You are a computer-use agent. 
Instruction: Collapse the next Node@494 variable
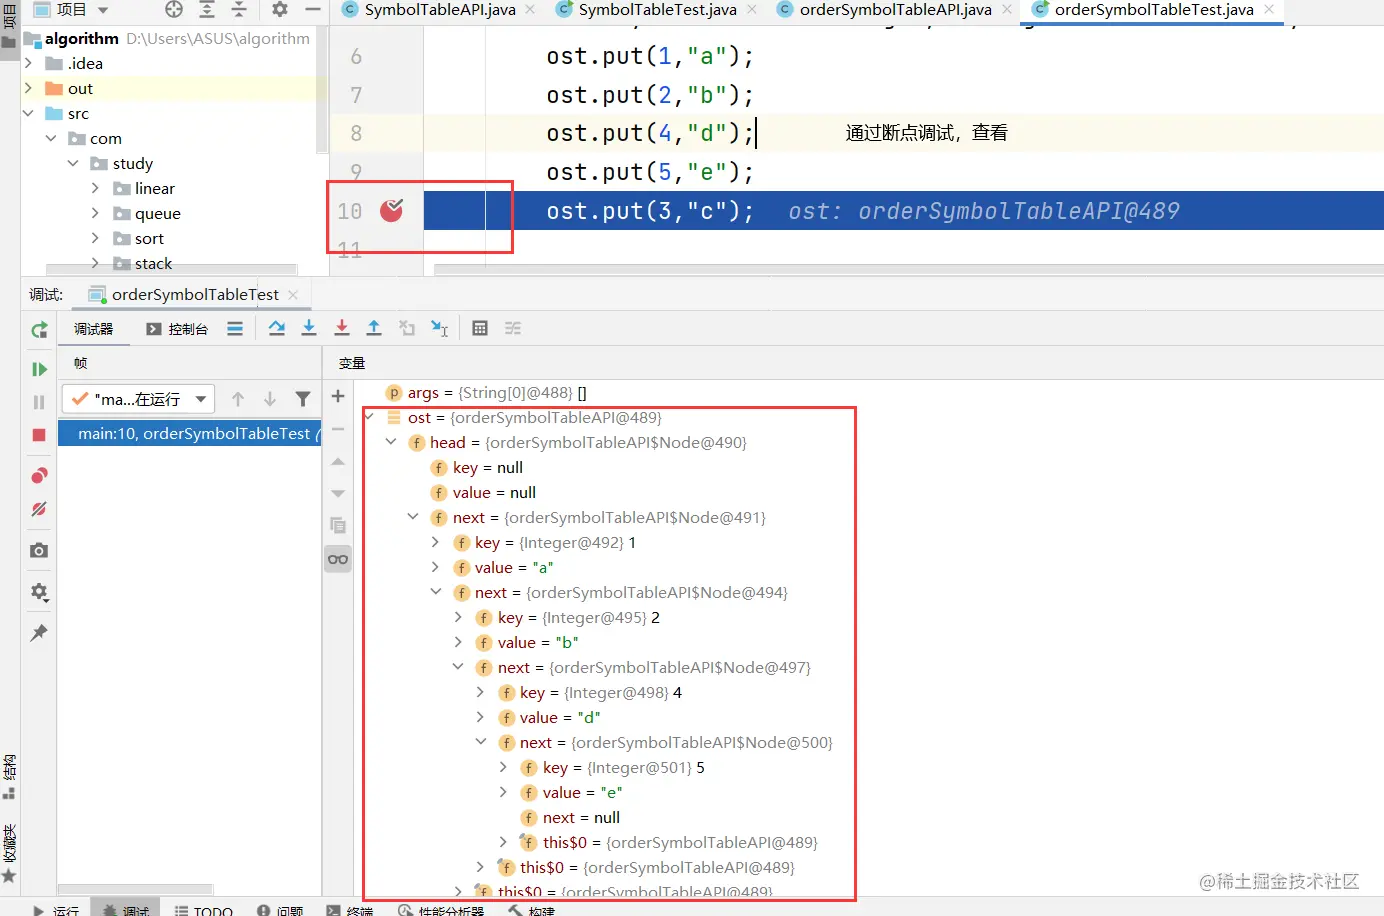pyautogui.click(x=436, y=592)
